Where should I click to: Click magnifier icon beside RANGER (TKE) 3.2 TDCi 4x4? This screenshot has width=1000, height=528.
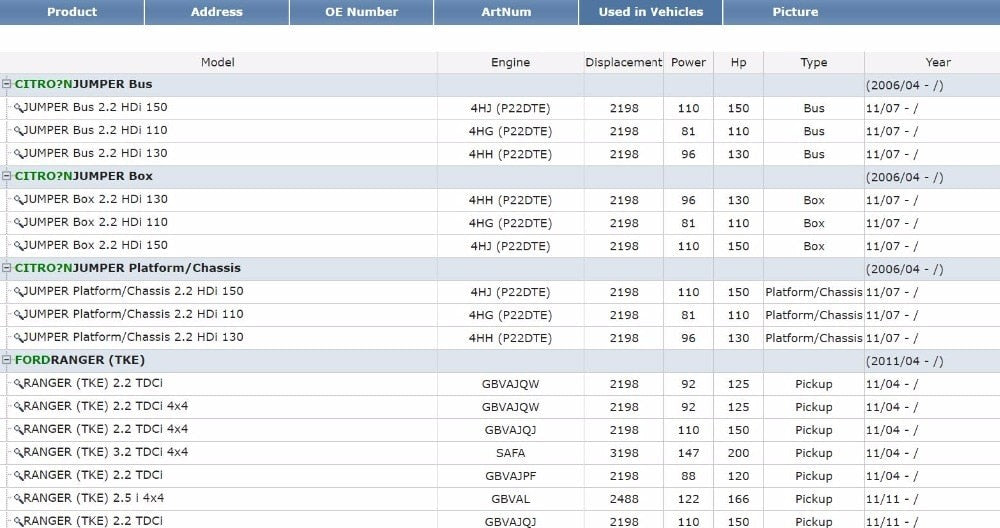(18, 453)
